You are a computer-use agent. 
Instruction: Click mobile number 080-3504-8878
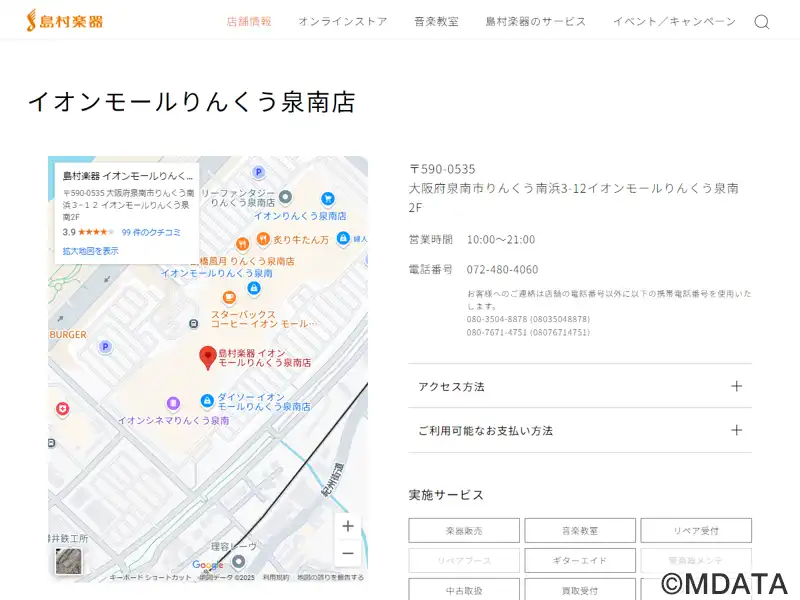pyautogui.click(x=528, y=319)
